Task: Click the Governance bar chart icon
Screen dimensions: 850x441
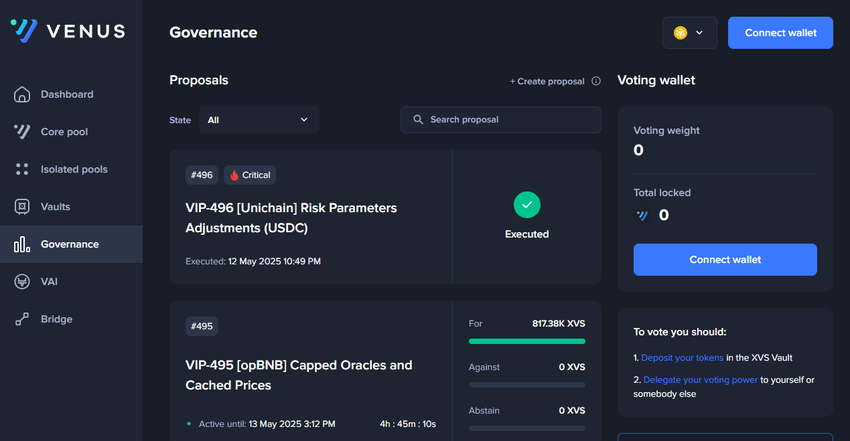Action: (x=22, y=244)
